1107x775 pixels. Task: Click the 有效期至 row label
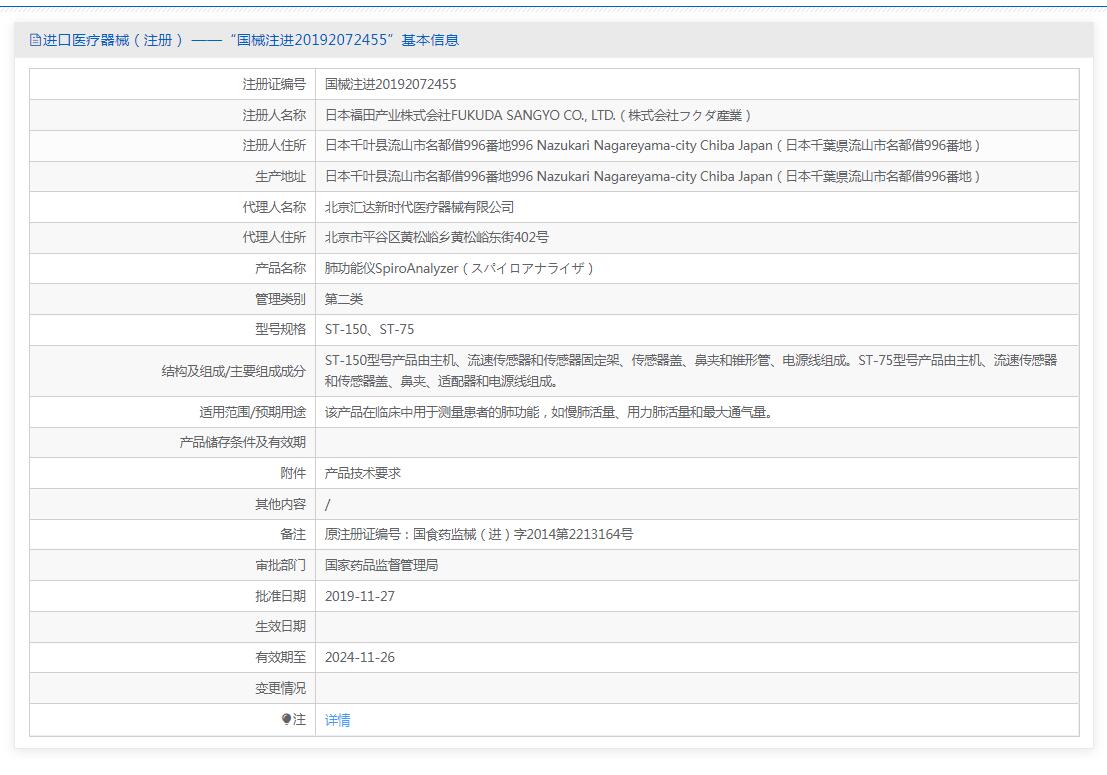280,657
